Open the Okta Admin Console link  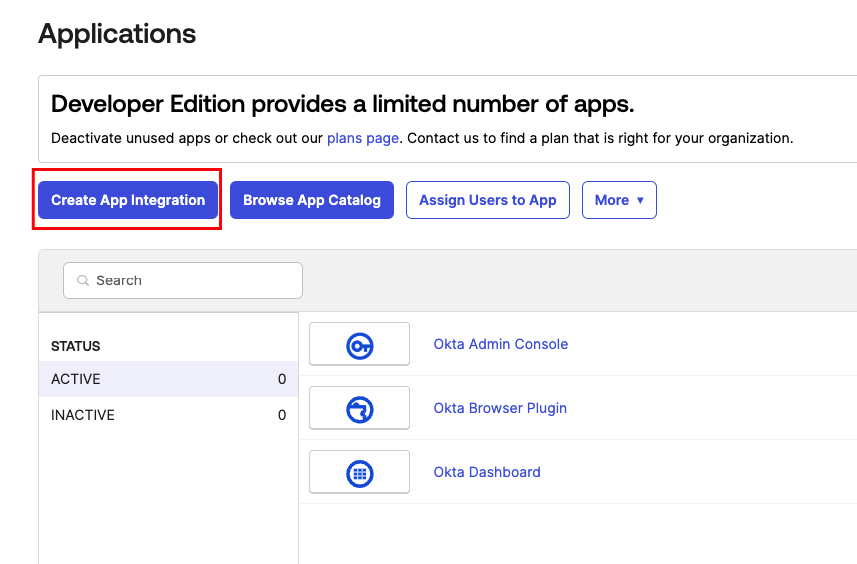501,344
